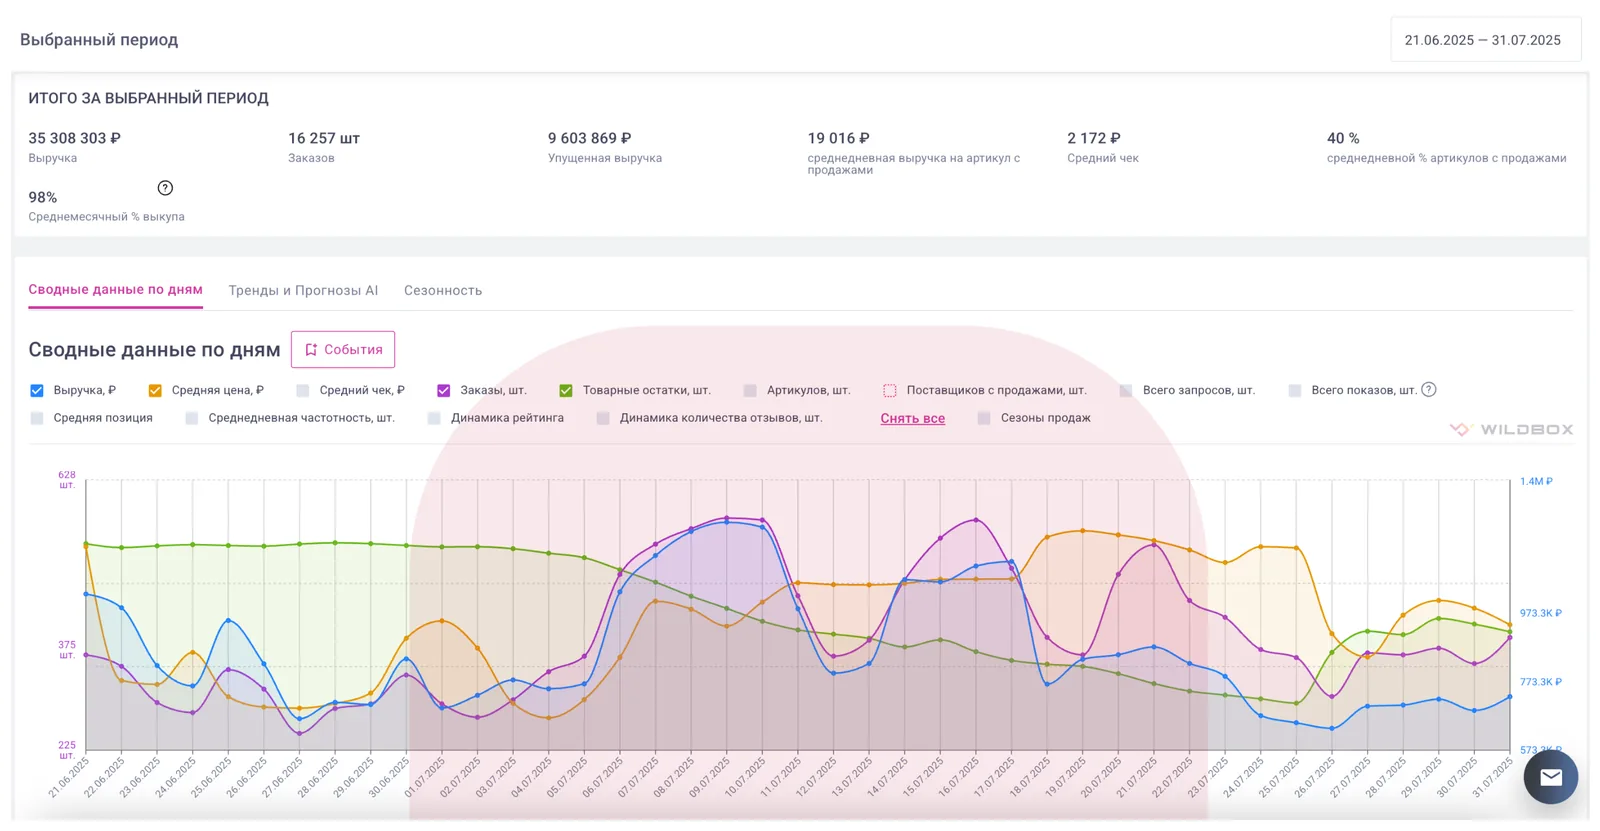The image size is (1600, 831).
Task: Click the Выбранный период heading
Action: click(x=99, y=40)
